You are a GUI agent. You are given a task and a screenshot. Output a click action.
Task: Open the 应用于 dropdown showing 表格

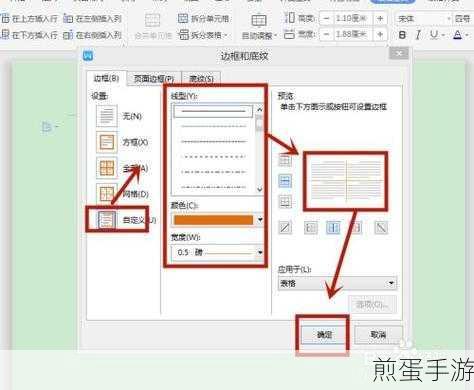coord(337,284)
